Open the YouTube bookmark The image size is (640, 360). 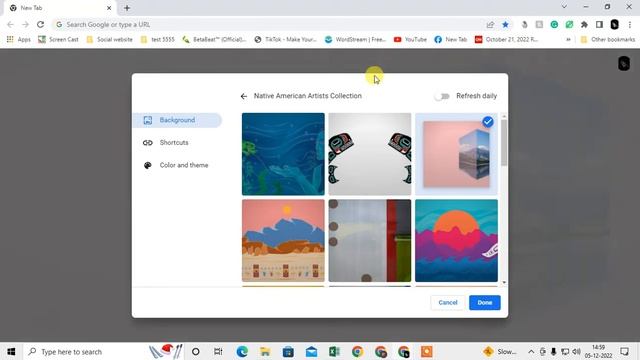click(x=410, y=40)
